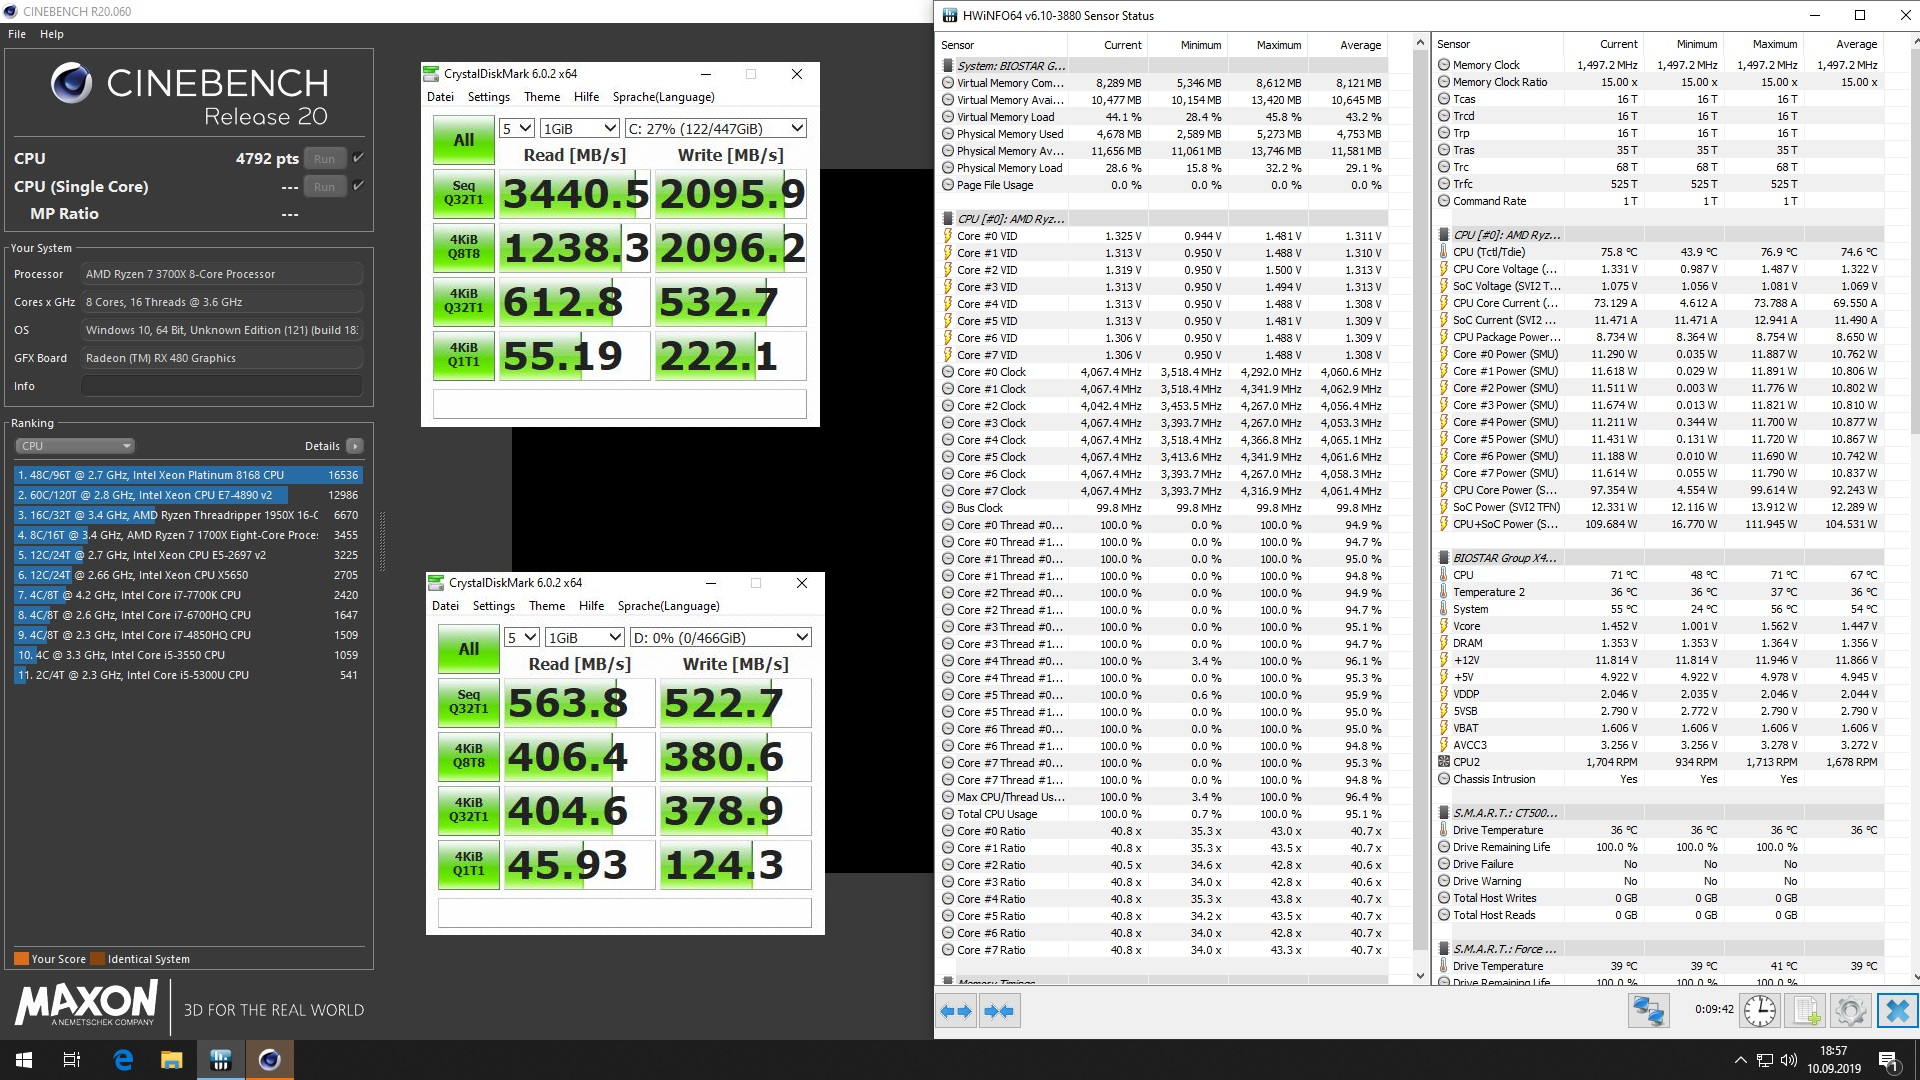The width and height of the screenshot is (1920, 1080).
Task: Show hidden tray icons chevron
Action: [x=1741, y=1060]
